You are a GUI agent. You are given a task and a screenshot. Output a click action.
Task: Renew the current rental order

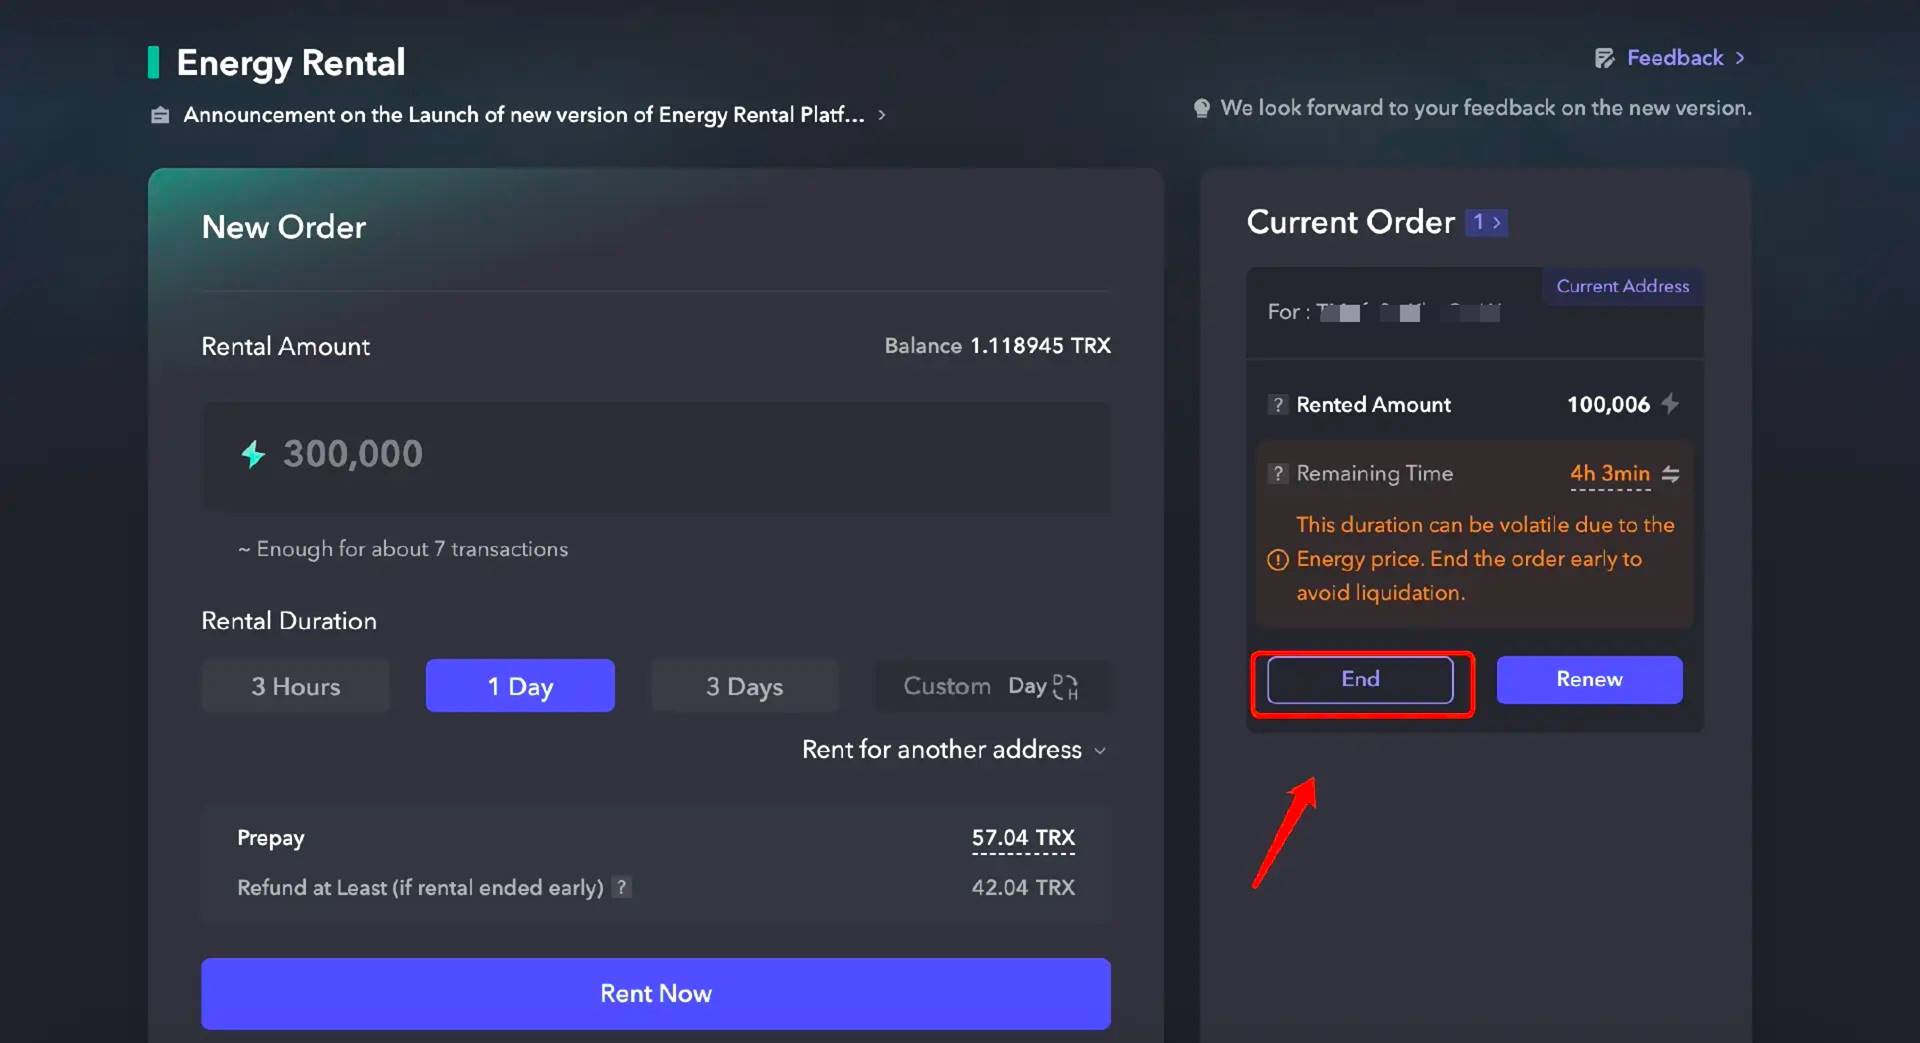[x=1588, y=680]
